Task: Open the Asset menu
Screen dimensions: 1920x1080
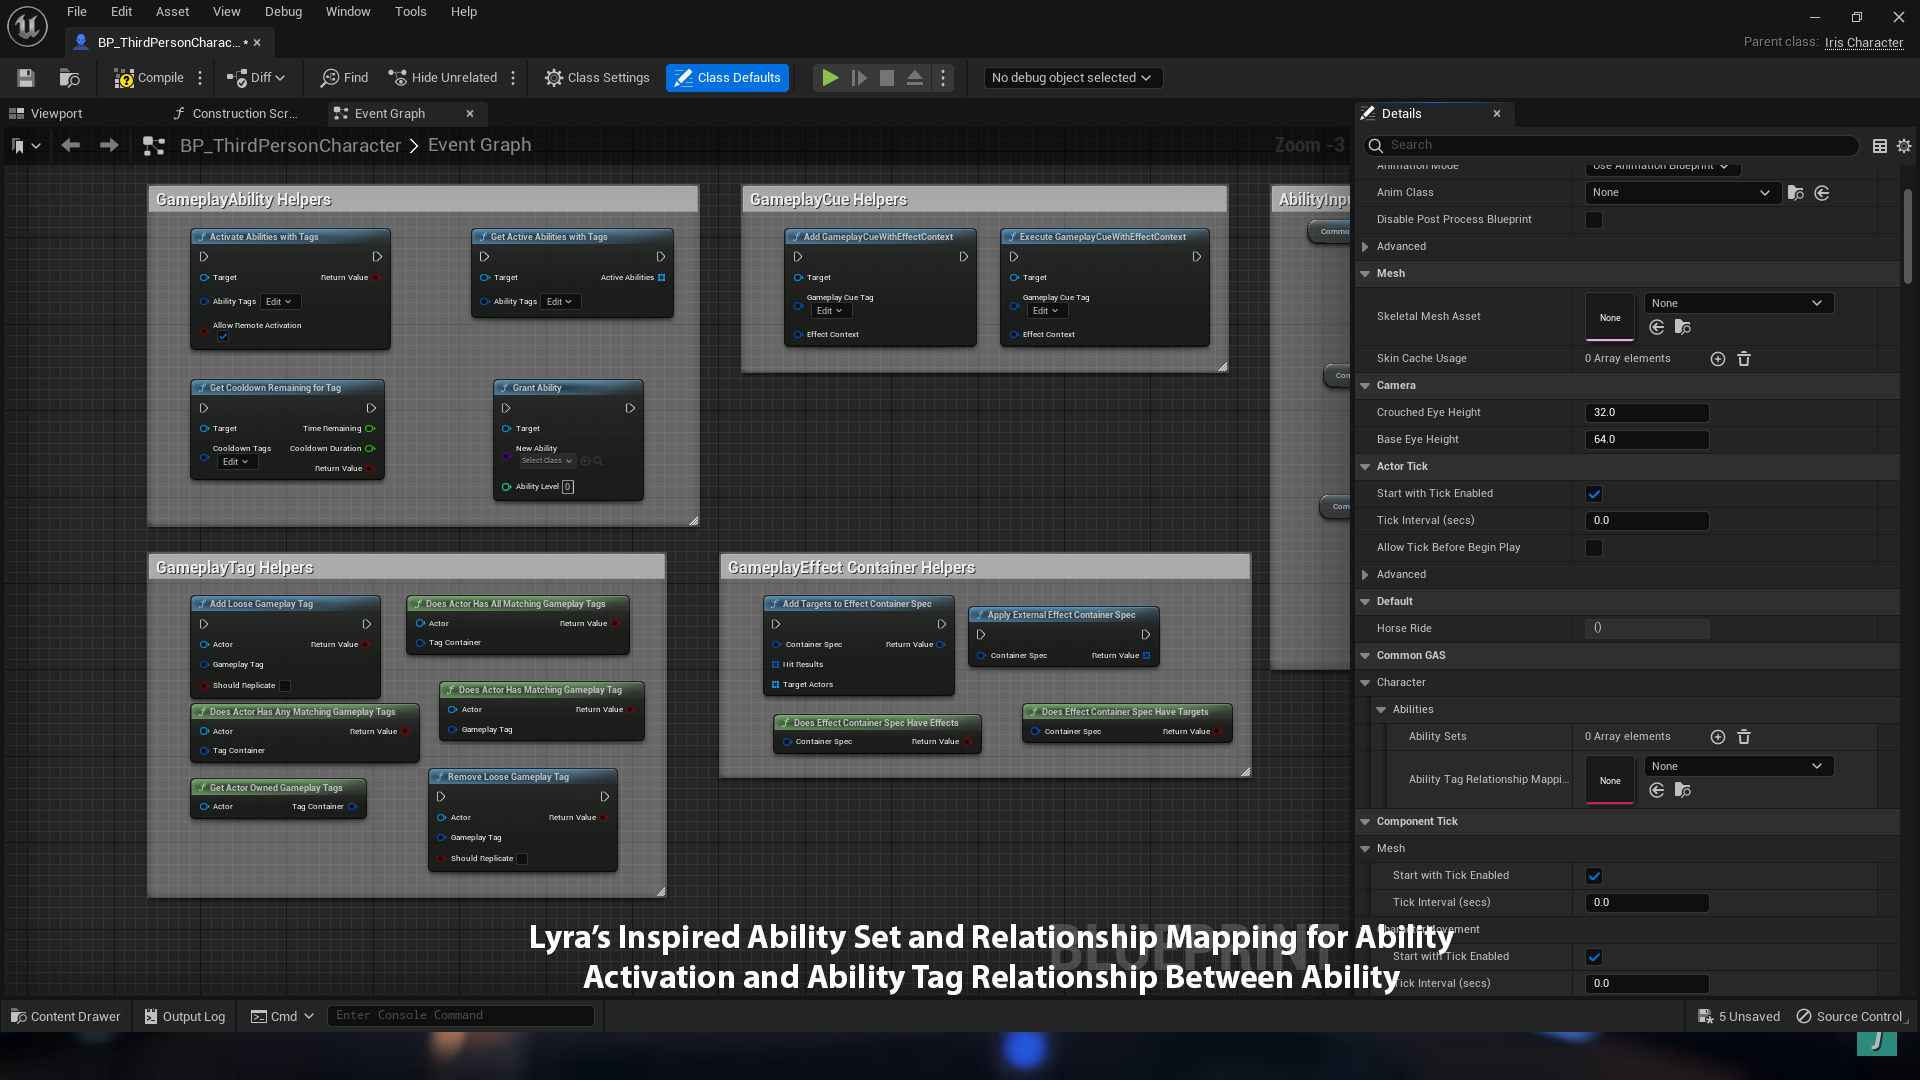Action: tap(172, 12)
